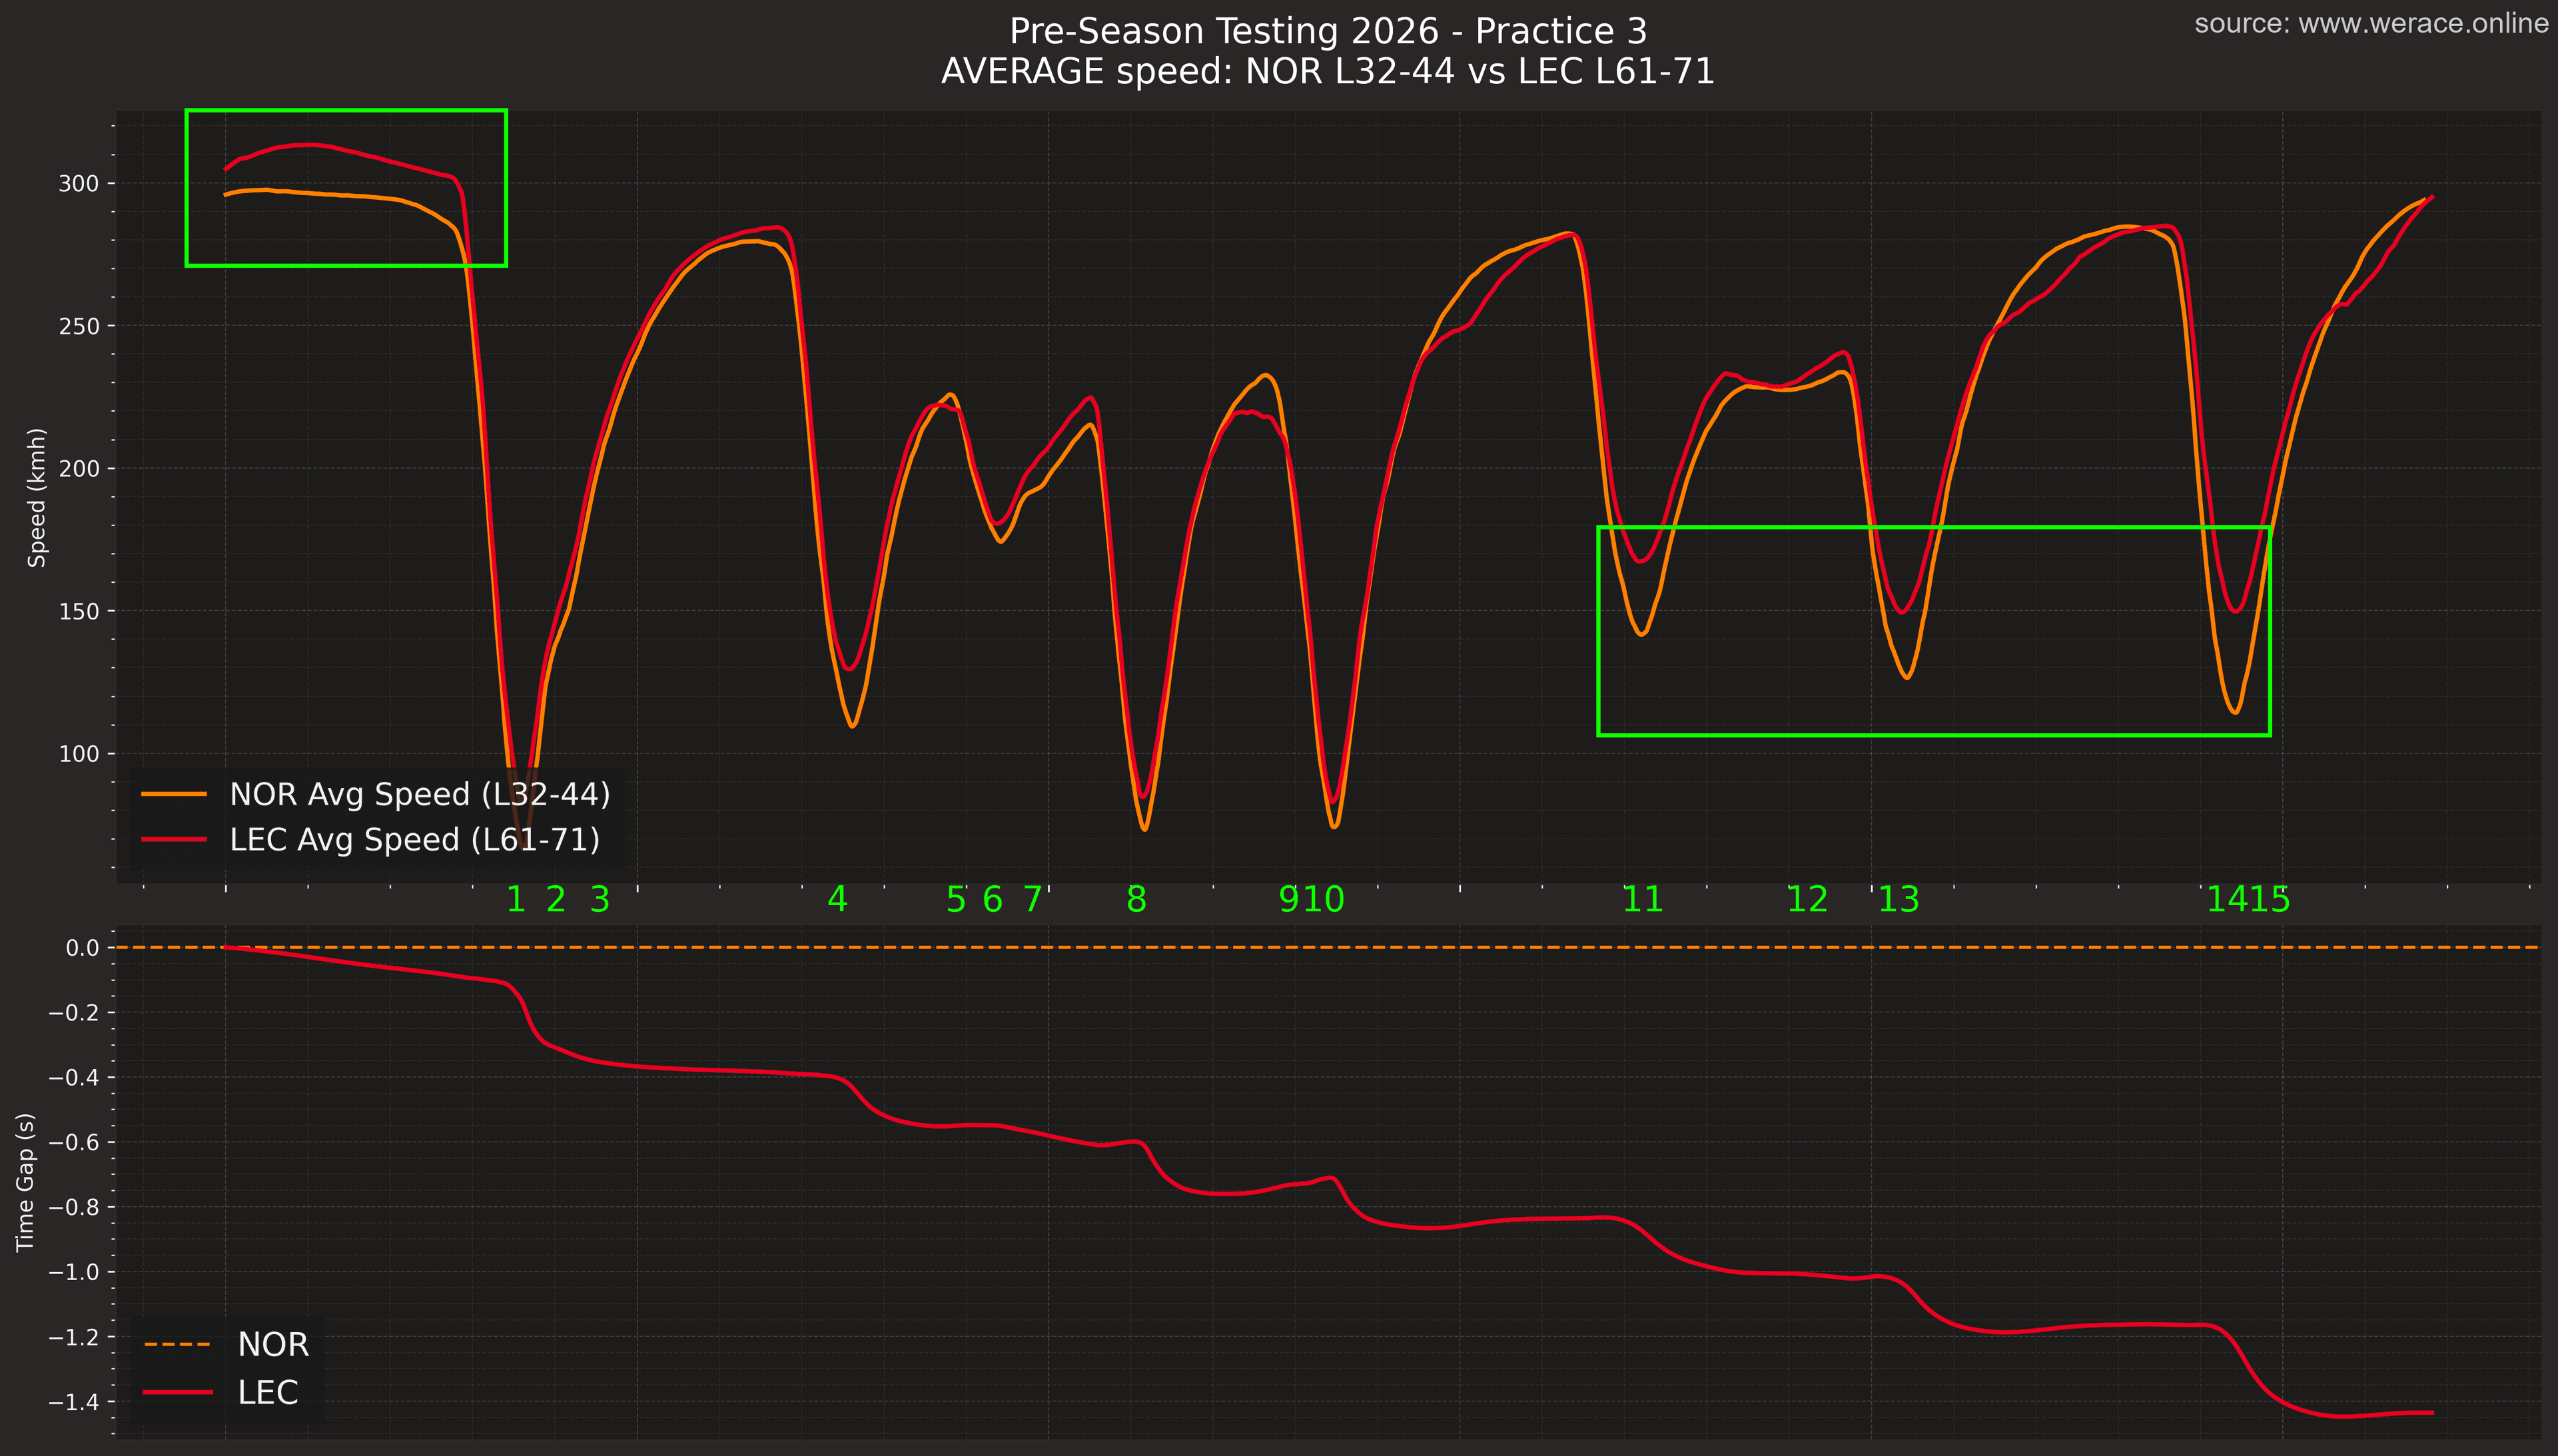Click the 0.0 time gap tick label
2558x1456 pixels.
(82, 948)
